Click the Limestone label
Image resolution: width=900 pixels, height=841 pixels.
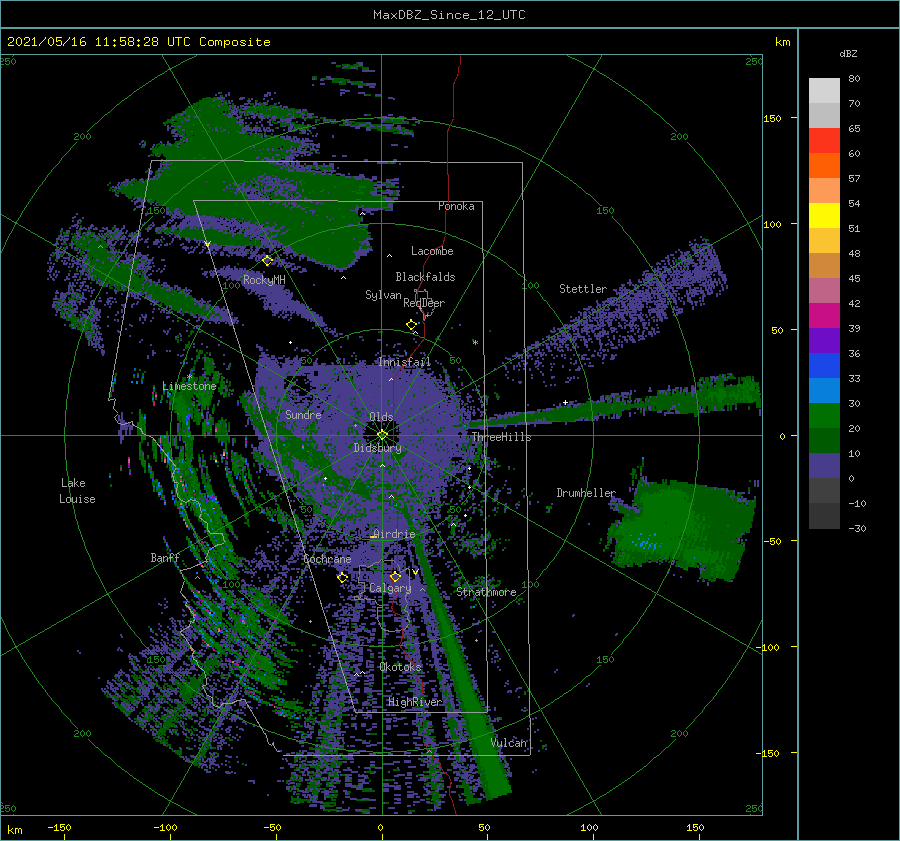[x=189, y=386]
